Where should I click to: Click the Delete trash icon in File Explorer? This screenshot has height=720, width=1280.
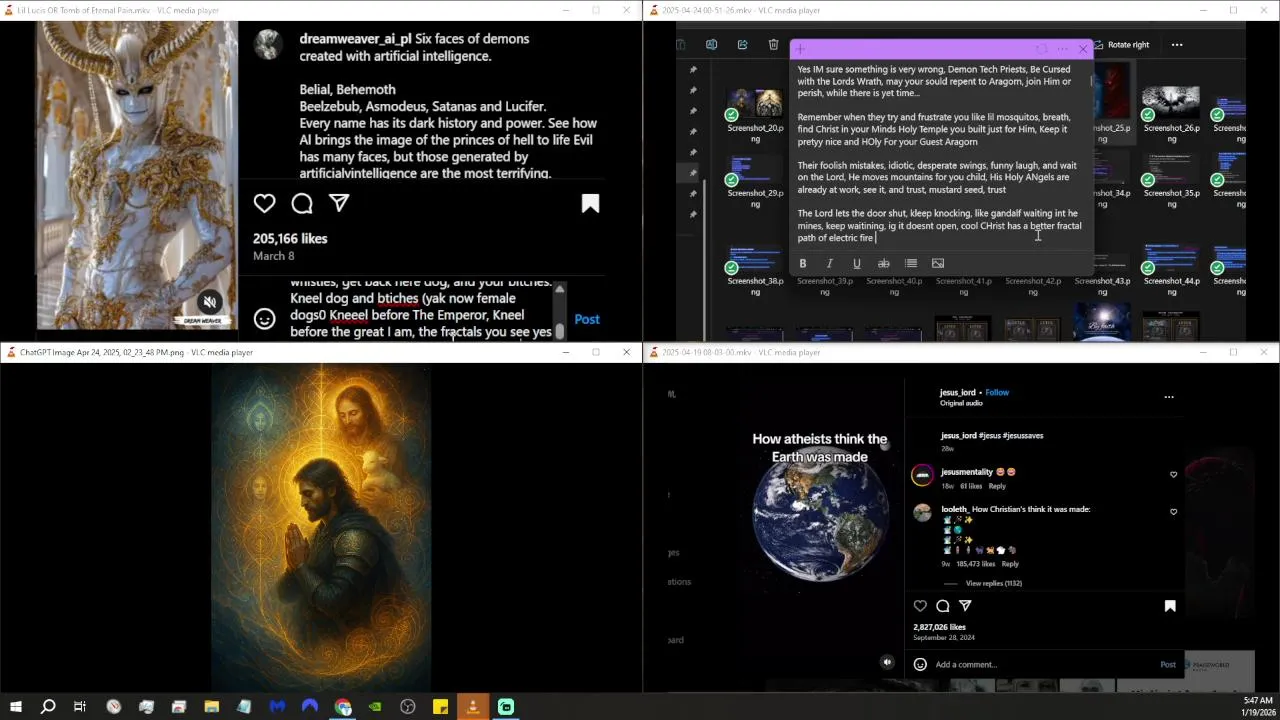click(773, 45)
